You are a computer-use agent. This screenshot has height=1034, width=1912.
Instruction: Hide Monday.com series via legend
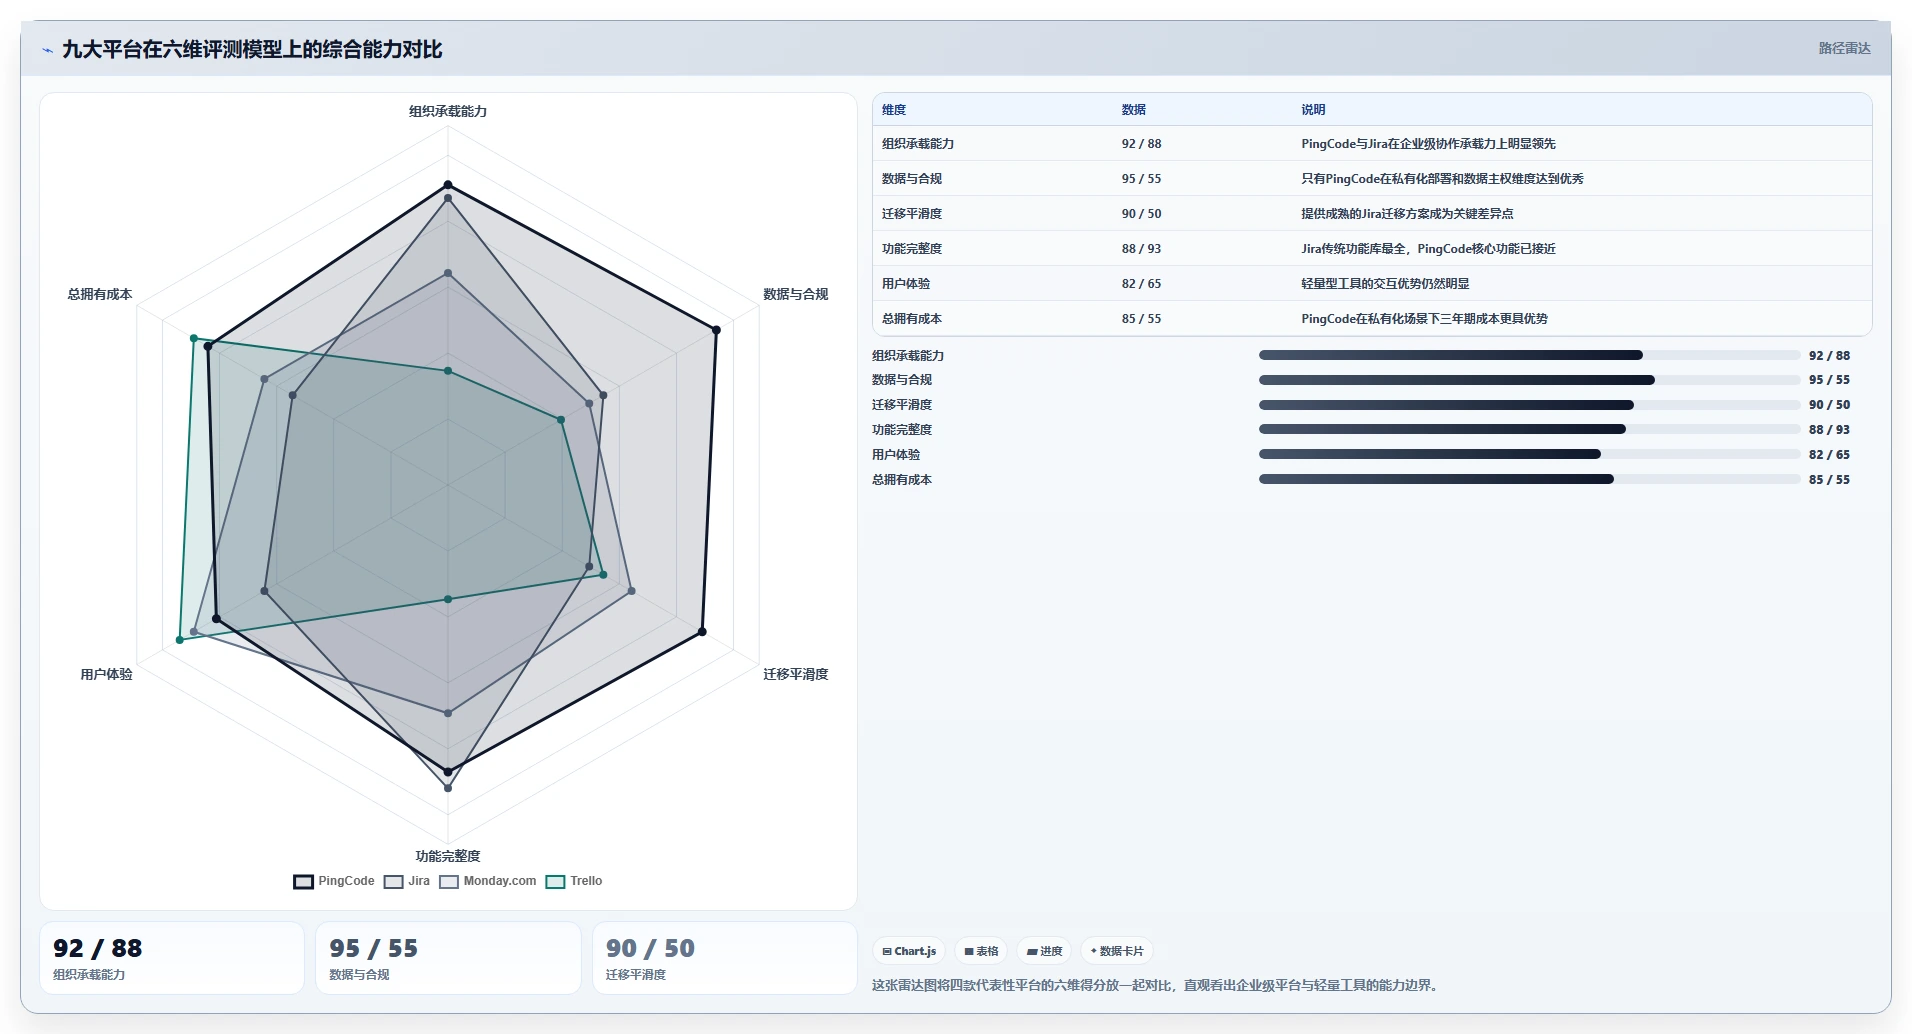(x=488, y=881)
